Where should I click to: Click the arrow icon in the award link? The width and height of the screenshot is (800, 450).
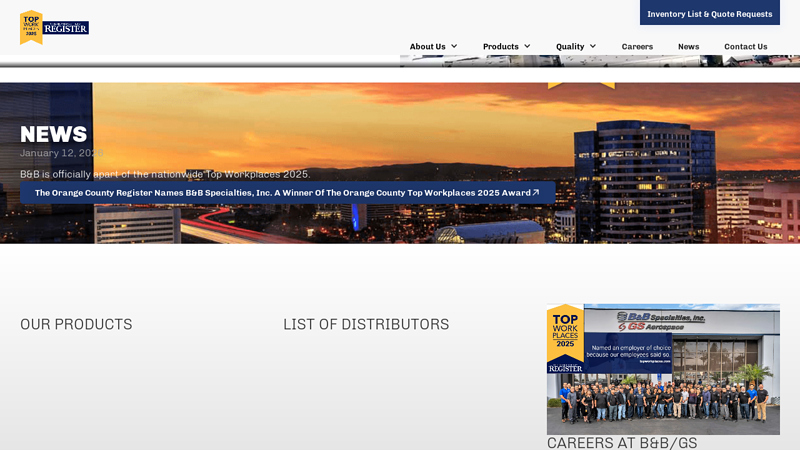(x=536, y=192)
